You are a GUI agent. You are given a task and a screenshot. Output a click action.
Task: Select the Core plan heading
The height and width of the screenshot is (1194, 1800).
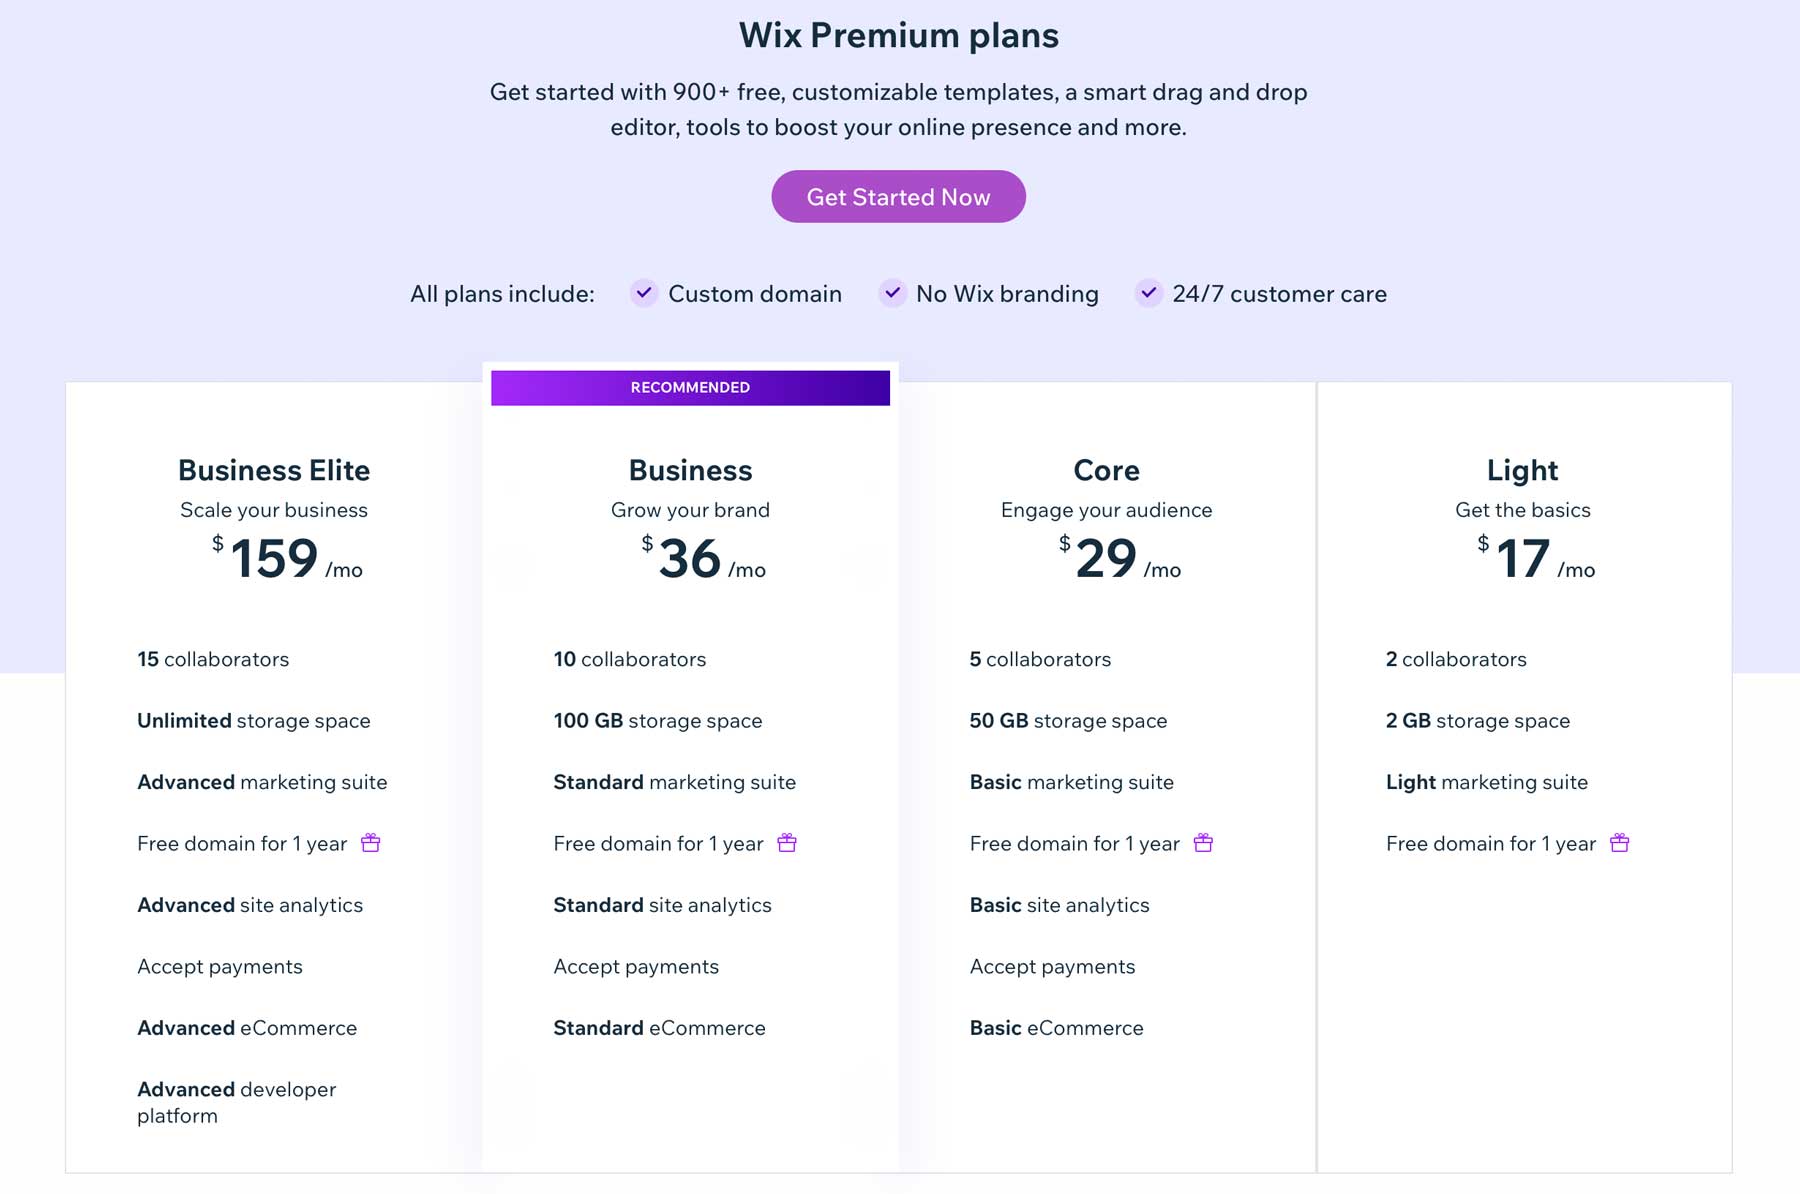(x=1106, y=470)
